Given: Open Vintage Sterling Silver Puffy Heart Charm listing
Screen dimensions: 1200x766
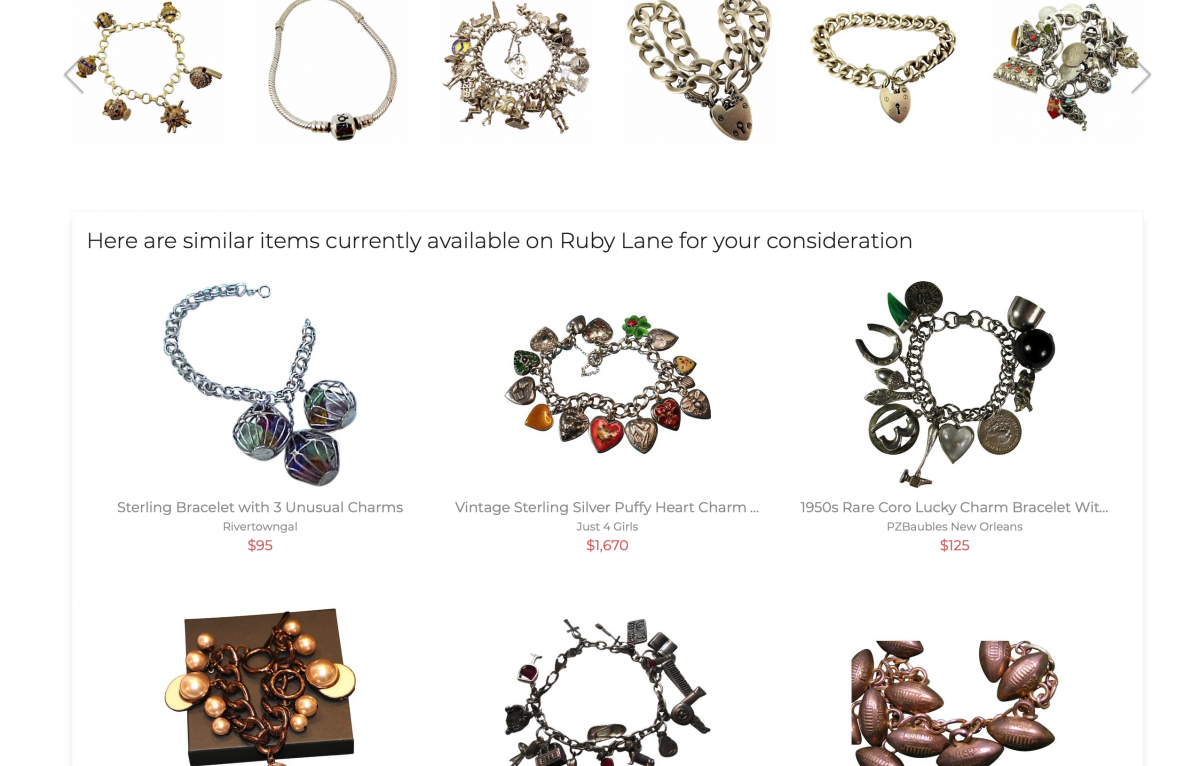Looking at the screenshot, I should [x=607, y=507].
